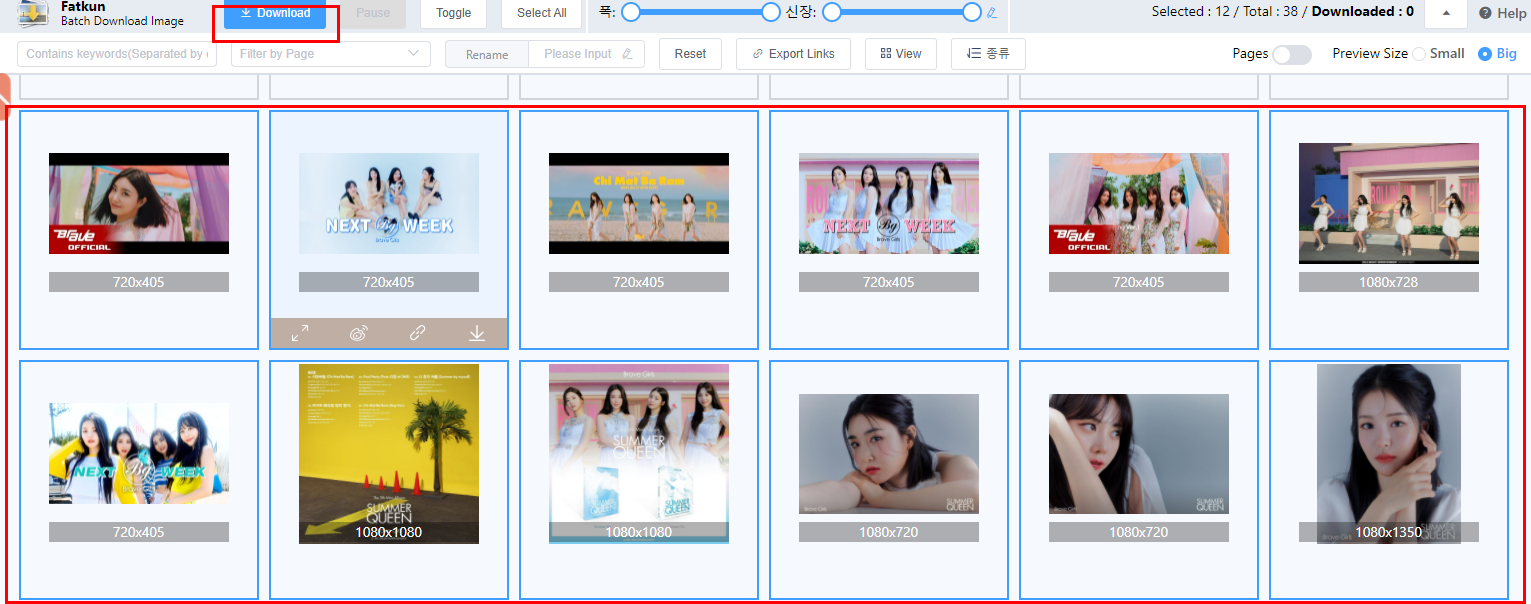This screenshot has width=1531, height=604.
Task: Share hovered image to Weibo
Action: click(x=359, y=334)
